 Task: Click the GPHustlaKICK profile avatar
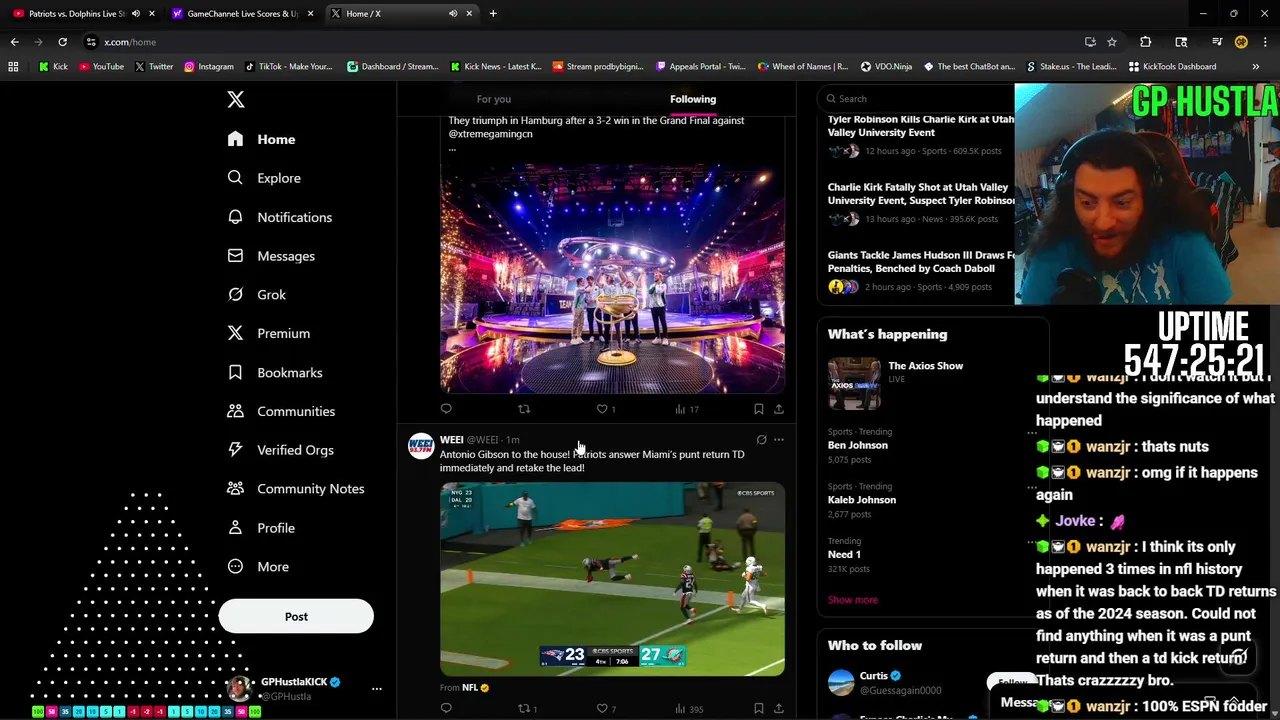coord(239,688)
